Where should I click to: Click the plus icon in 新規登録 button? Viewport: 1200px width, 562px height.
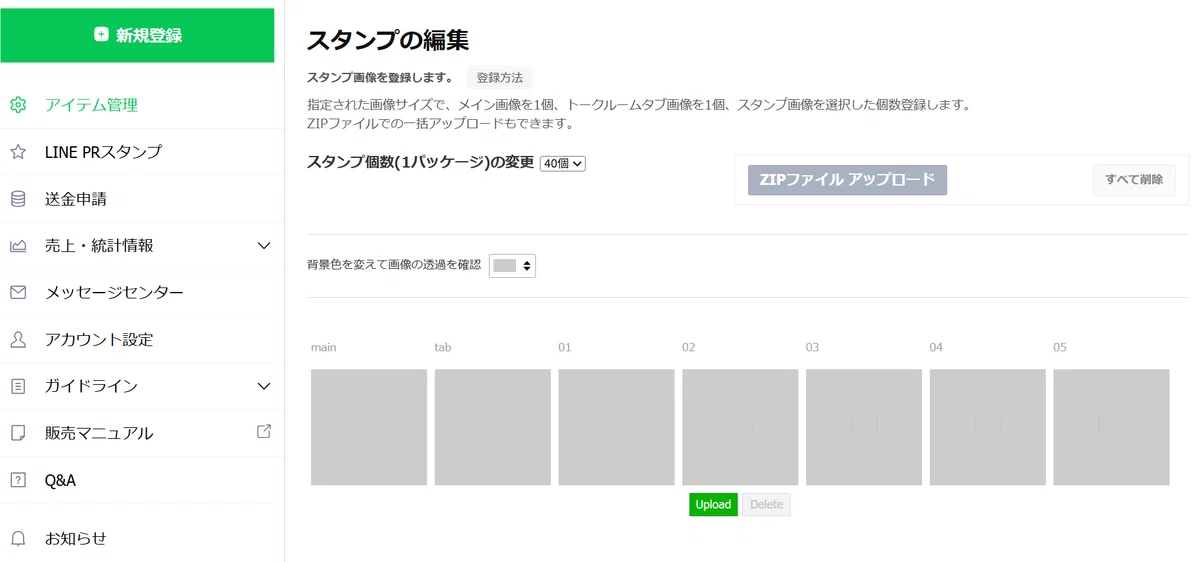coord(101,35)
